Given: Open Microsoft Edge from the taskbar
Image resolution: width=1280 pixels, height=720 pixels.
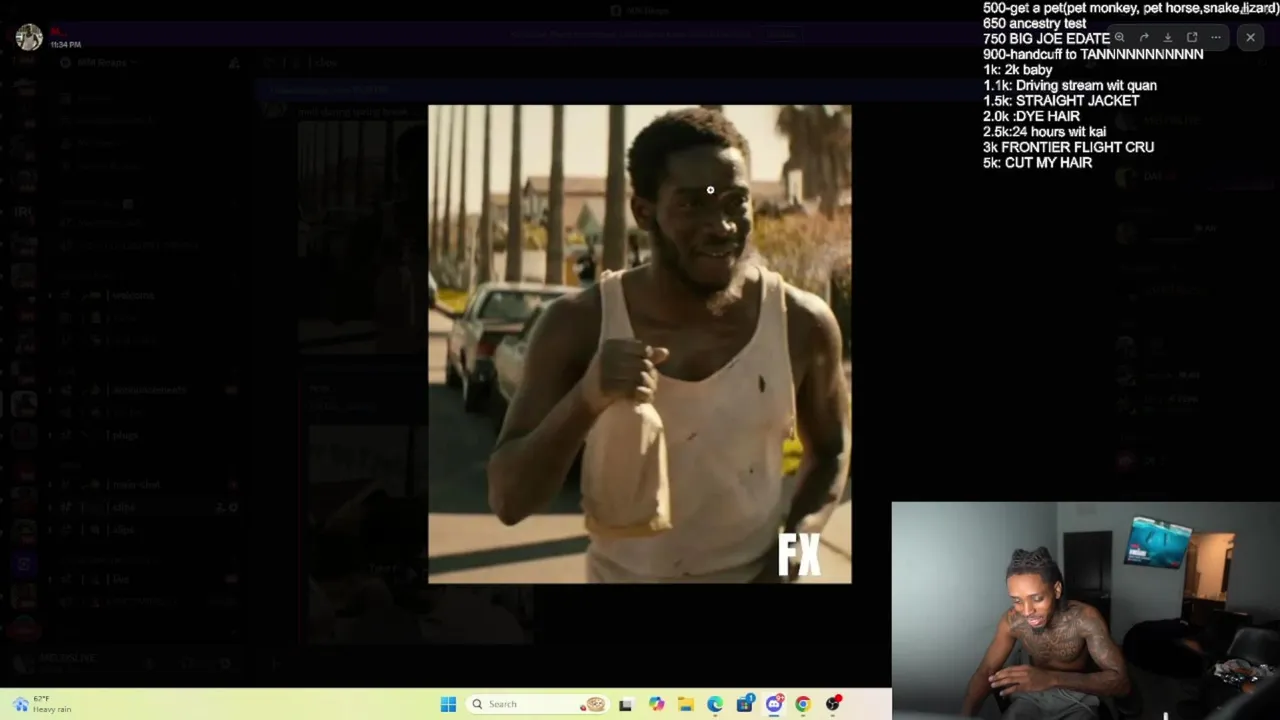Looking at the screenshot, I should (715, 704).
